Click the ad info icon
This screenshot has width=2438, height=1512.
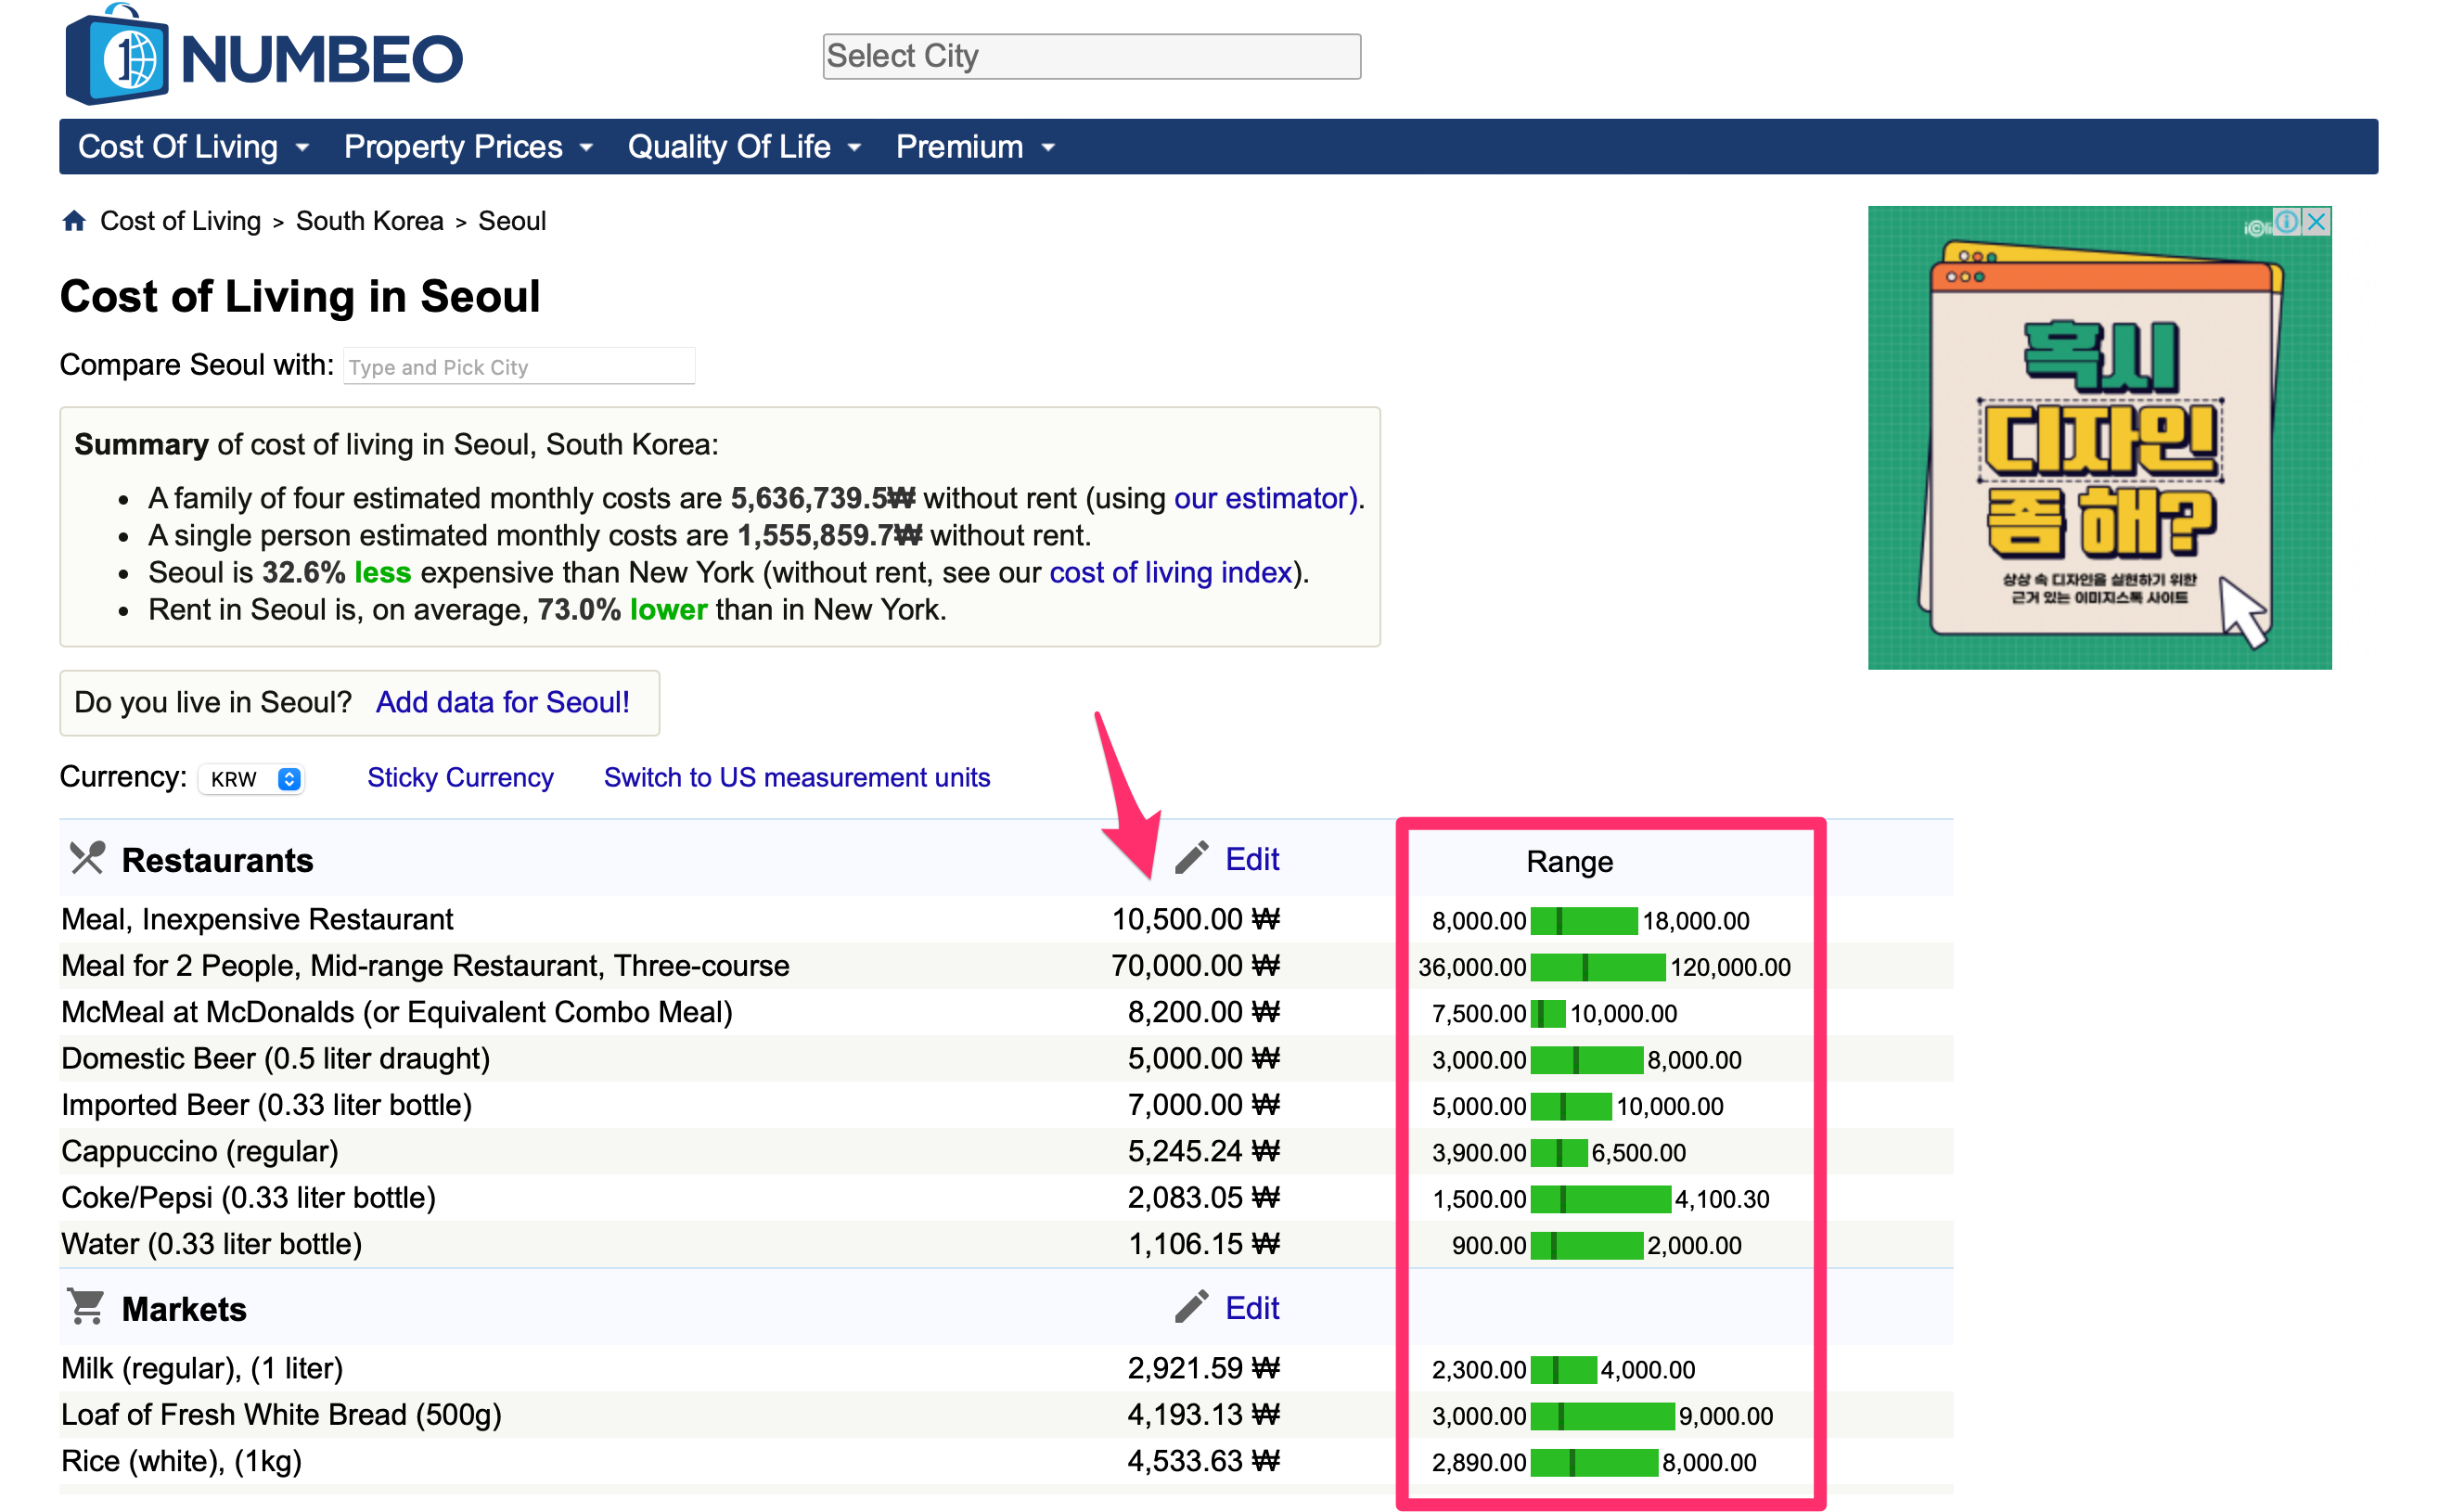[x=2286, y=222]
